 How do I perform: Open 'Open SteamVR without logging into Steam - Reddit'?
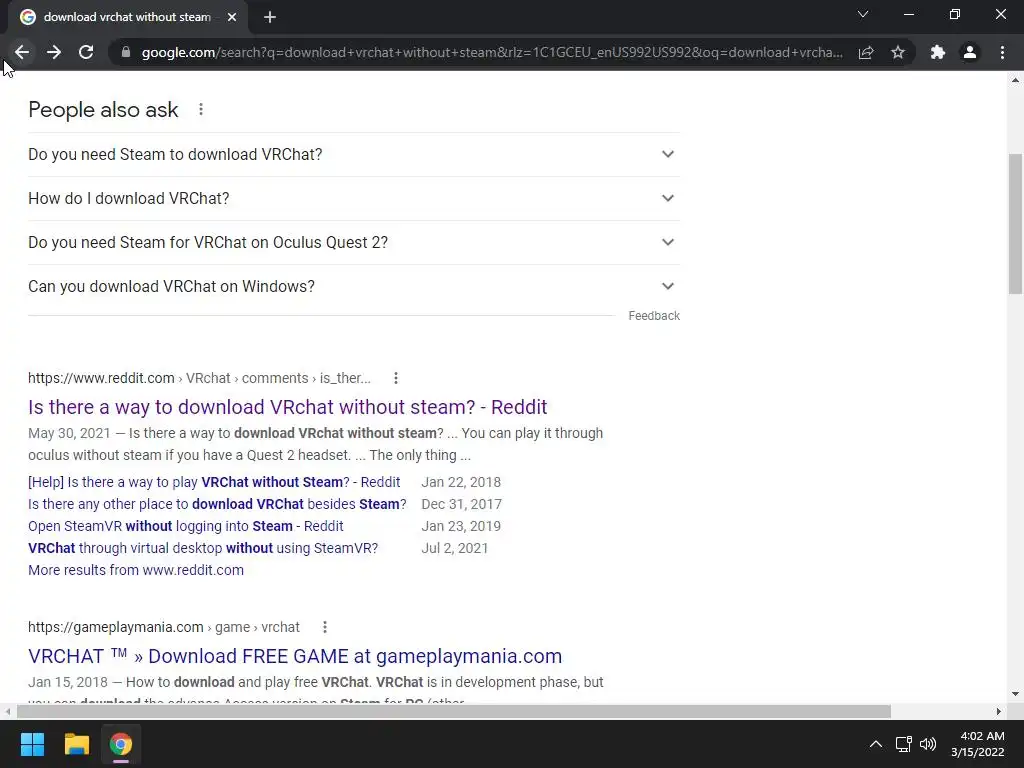click(185, 526)
